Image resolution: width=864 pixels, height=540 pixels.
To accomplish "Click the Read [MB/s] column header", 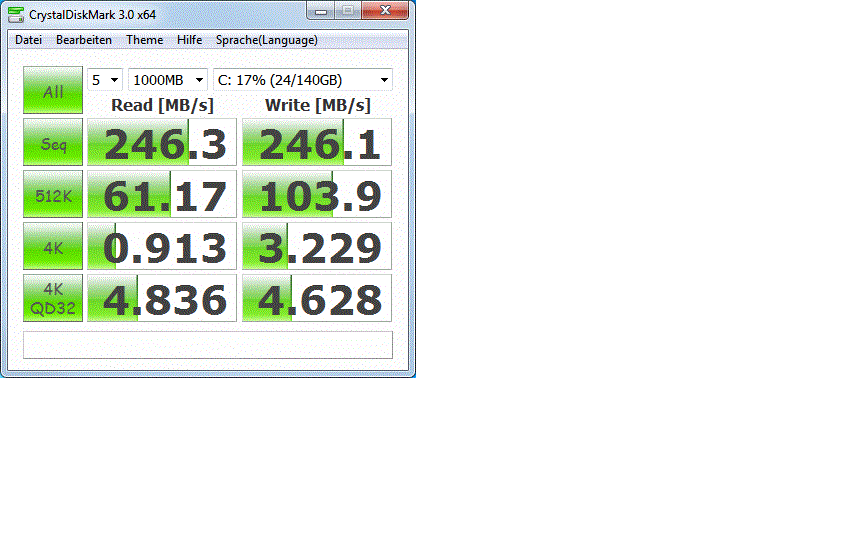I will click(162, 105).
